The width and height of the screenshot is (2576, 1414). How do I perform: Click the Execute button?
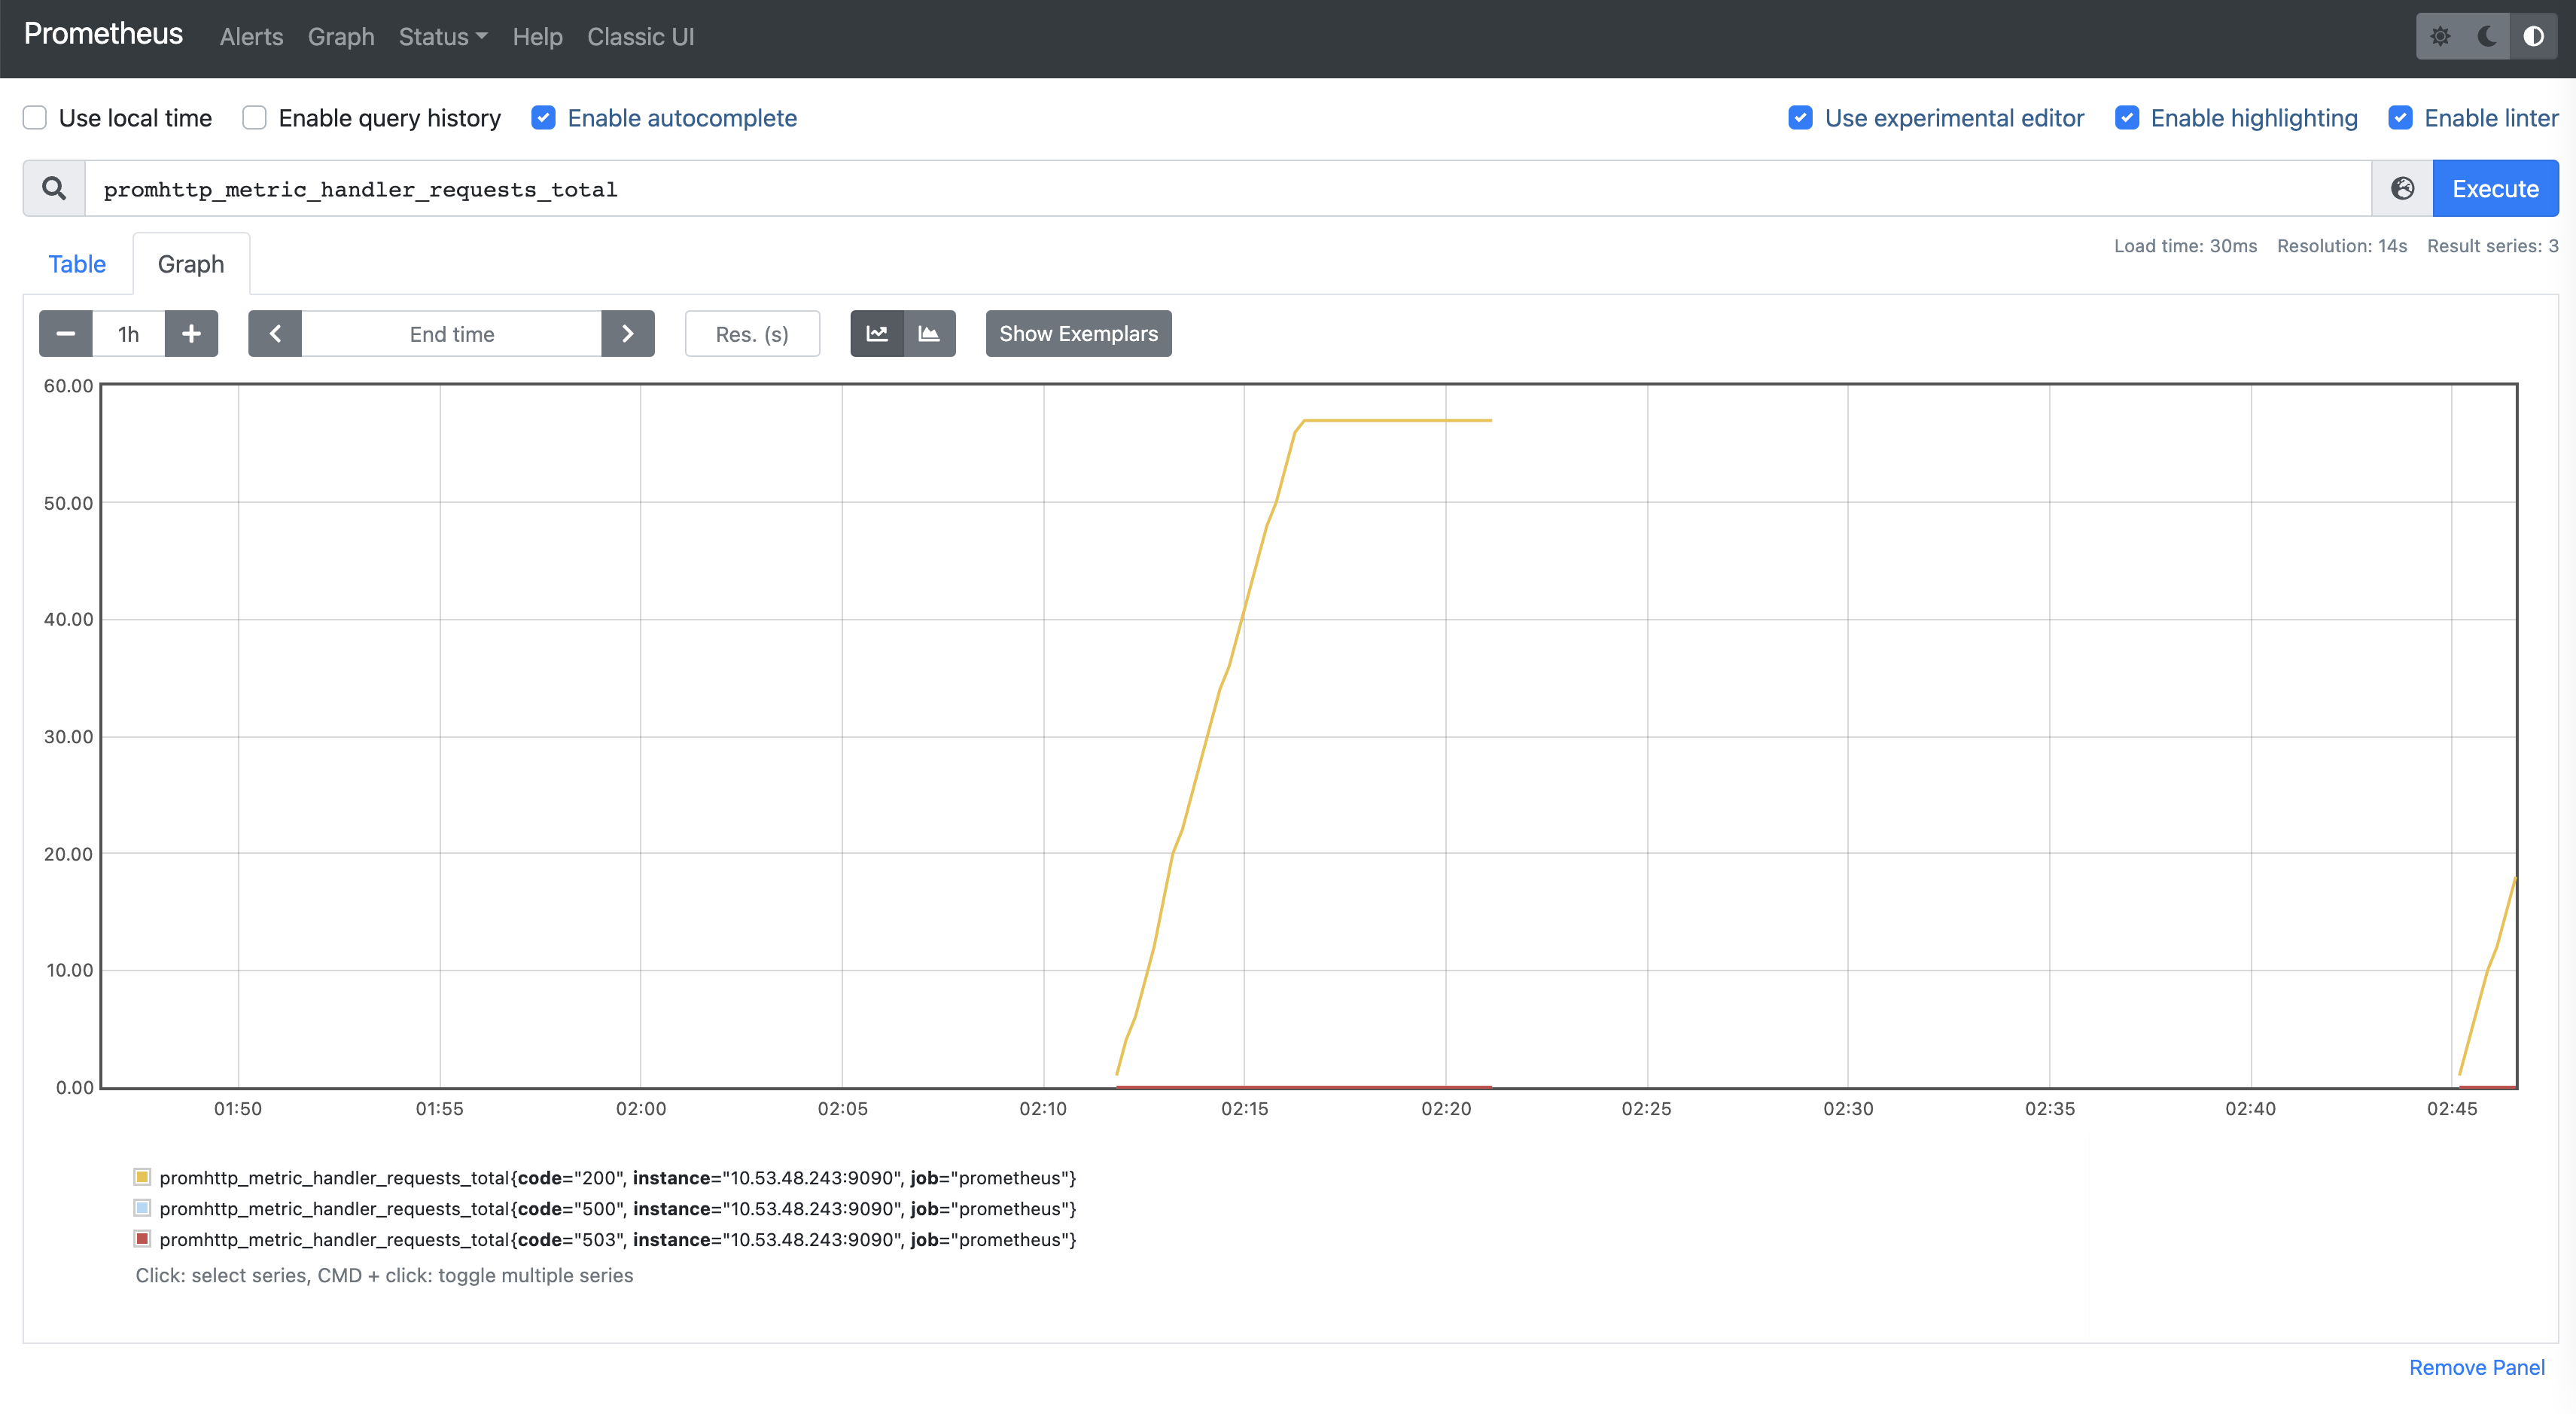2495,188
